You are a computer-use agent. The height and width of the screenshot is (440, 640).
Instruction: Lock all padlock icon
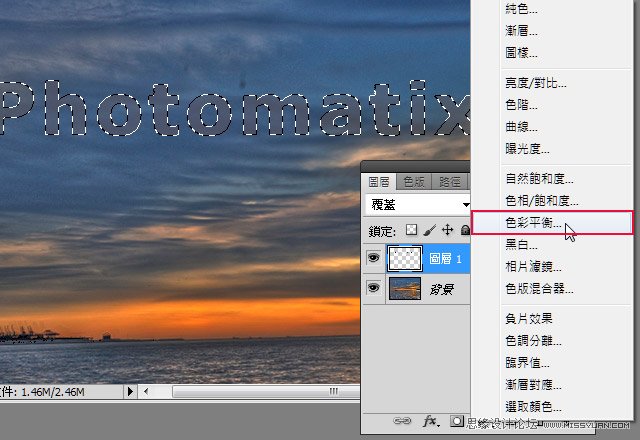coord(465,230)
